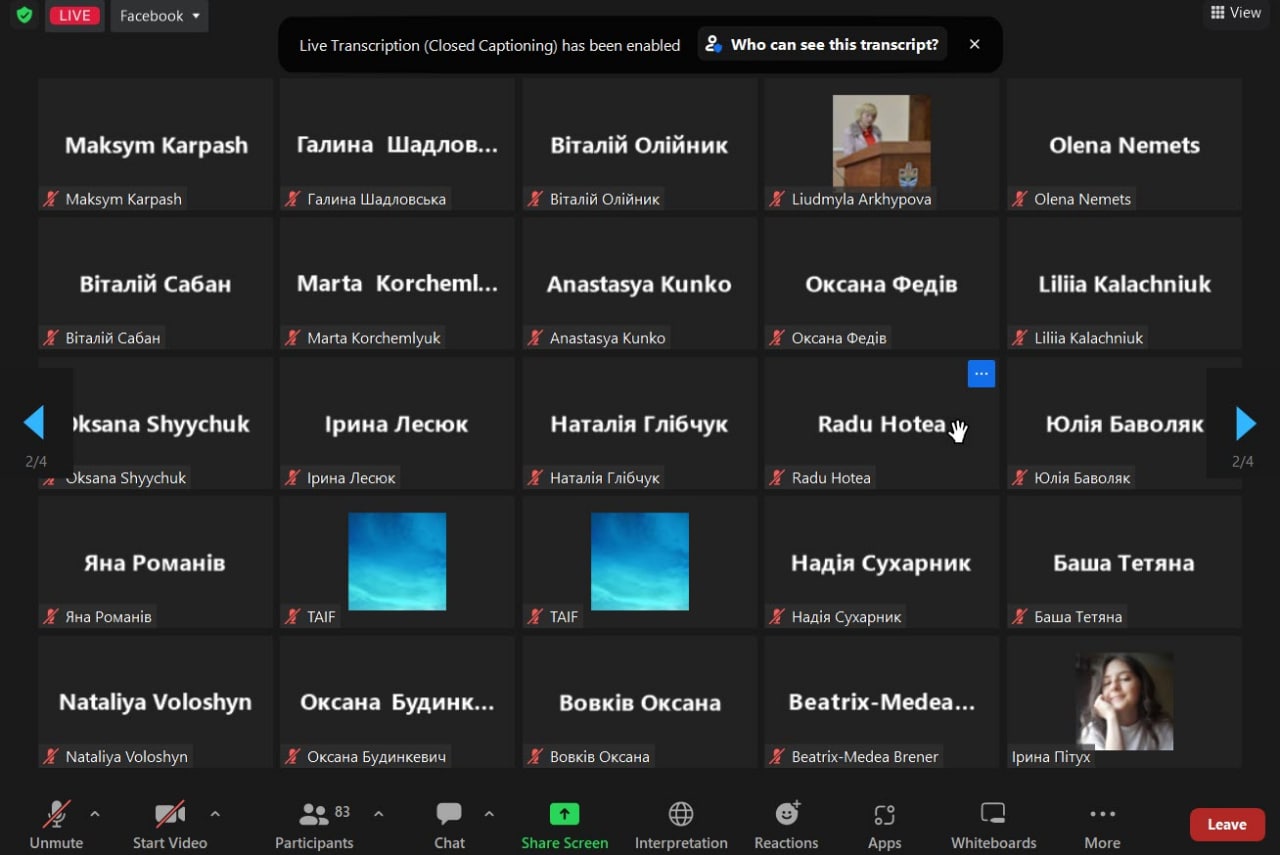
Task: Select the TAIF tile next to Надія Сухарник
Action: [x=640, y=561]
